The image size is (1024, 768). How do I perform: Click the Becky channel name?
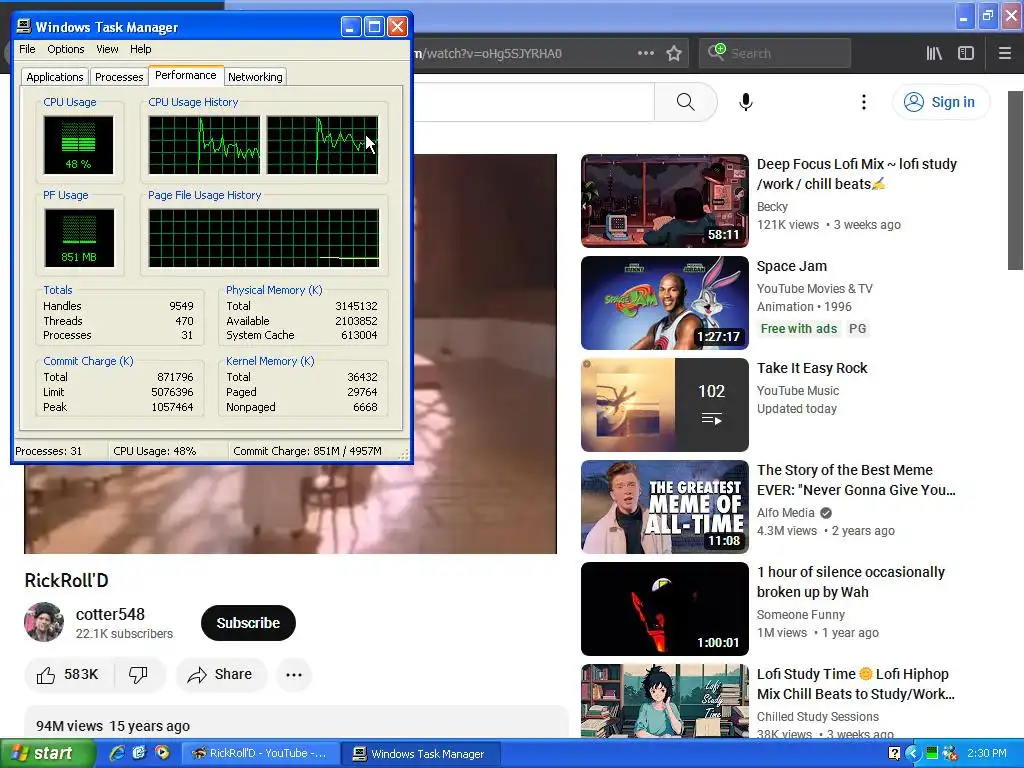[772, 206]
